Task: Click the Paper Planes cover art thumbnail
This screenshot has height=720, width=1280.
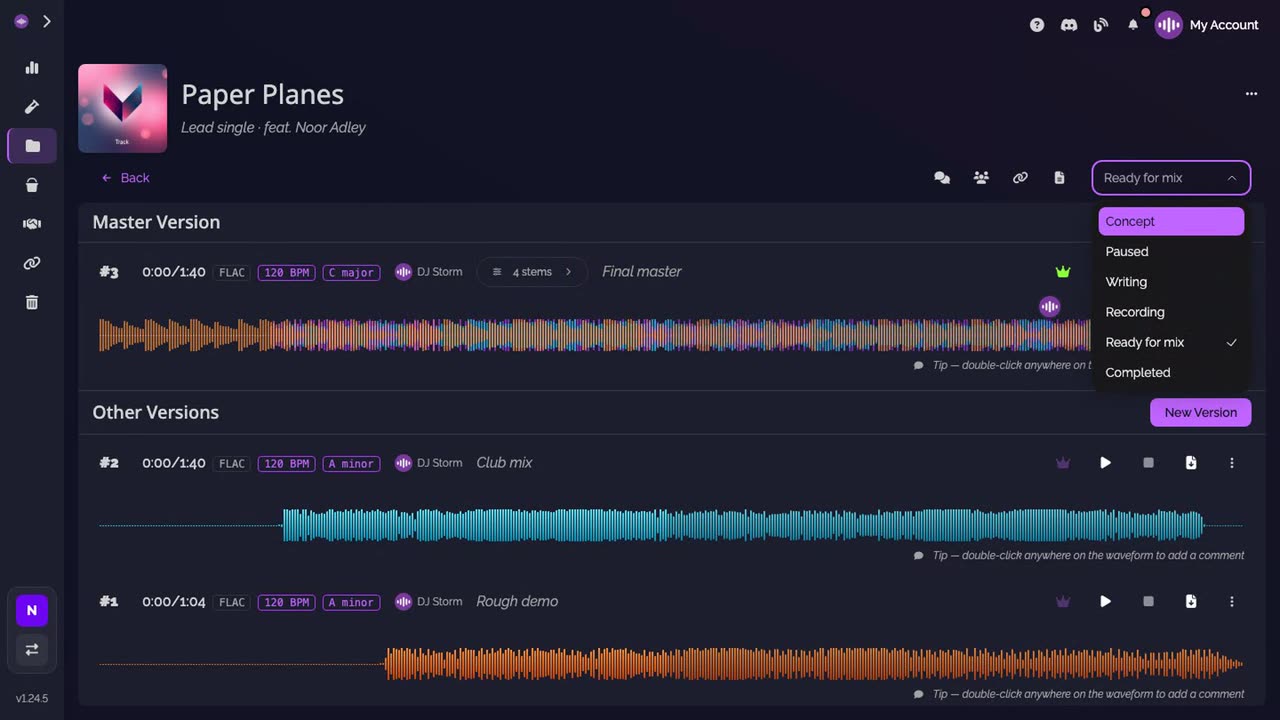Action: click(x=122, y=108)
